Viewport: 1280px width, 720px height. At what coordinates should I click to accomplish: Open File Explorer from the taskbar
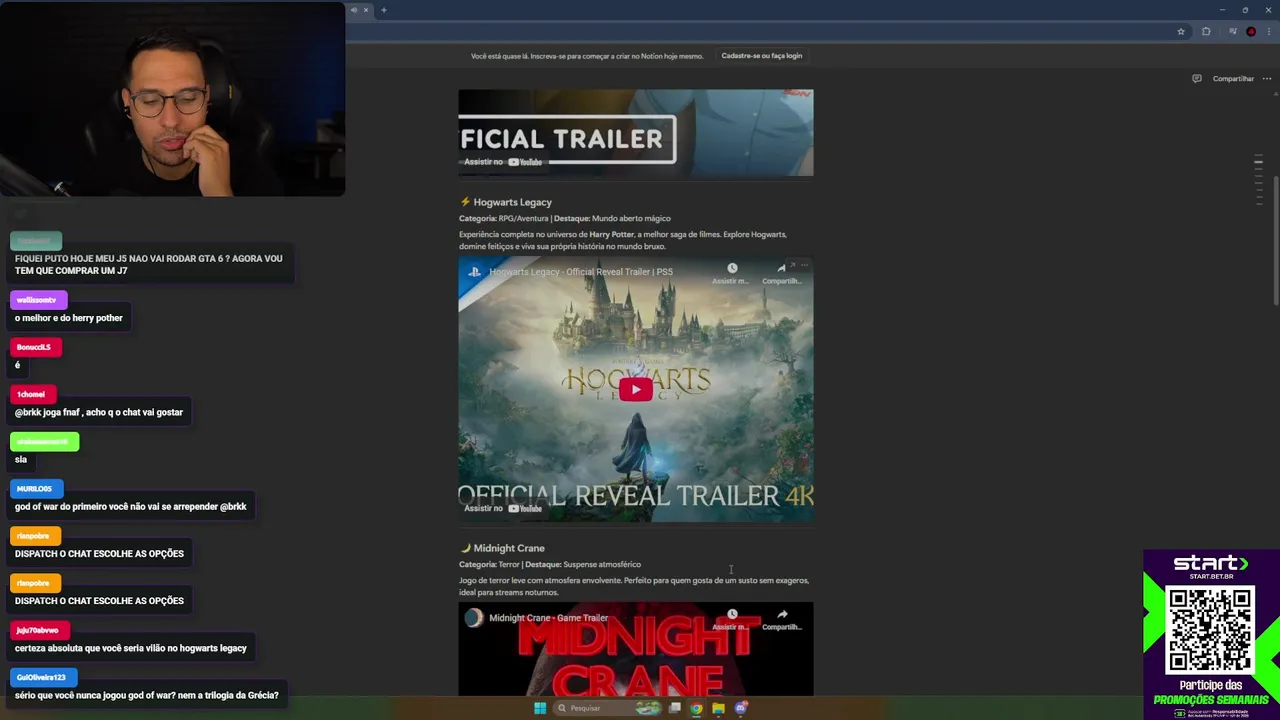718,708
